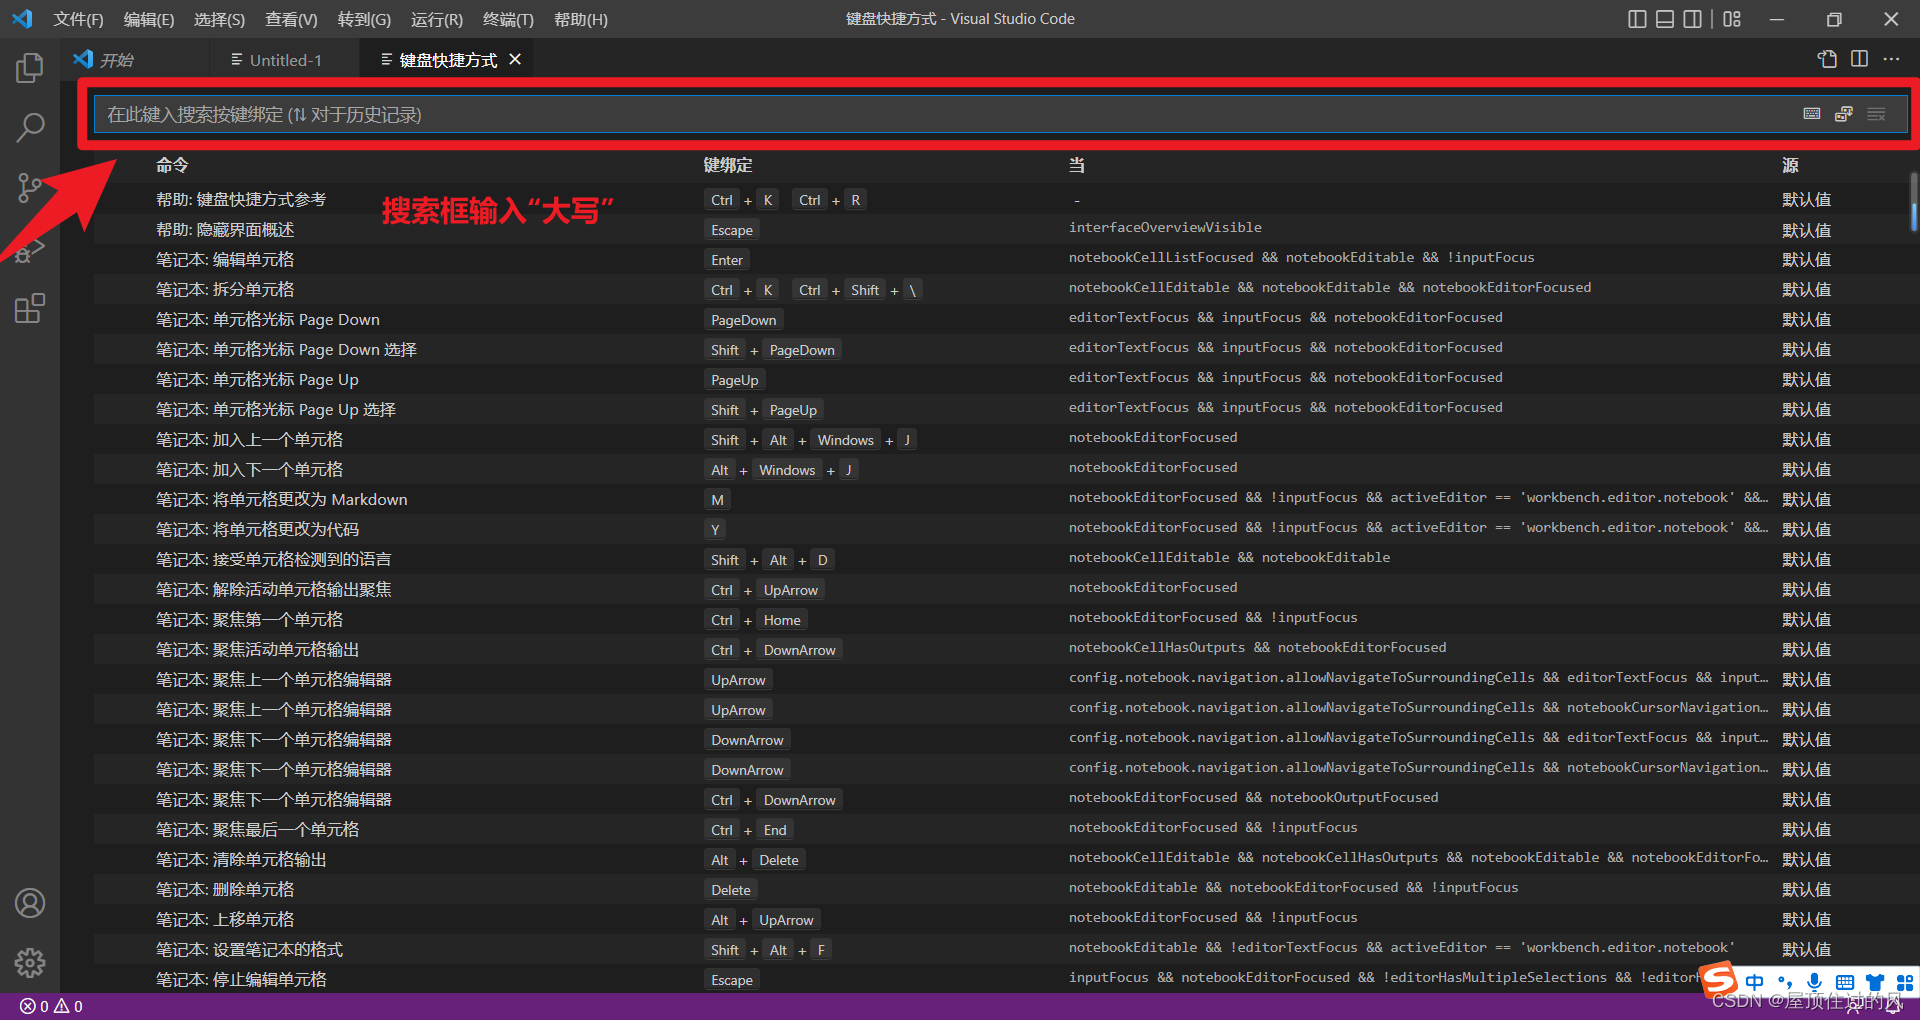
Task: Toggle primary side bar layout icon
Action: 1637,19
